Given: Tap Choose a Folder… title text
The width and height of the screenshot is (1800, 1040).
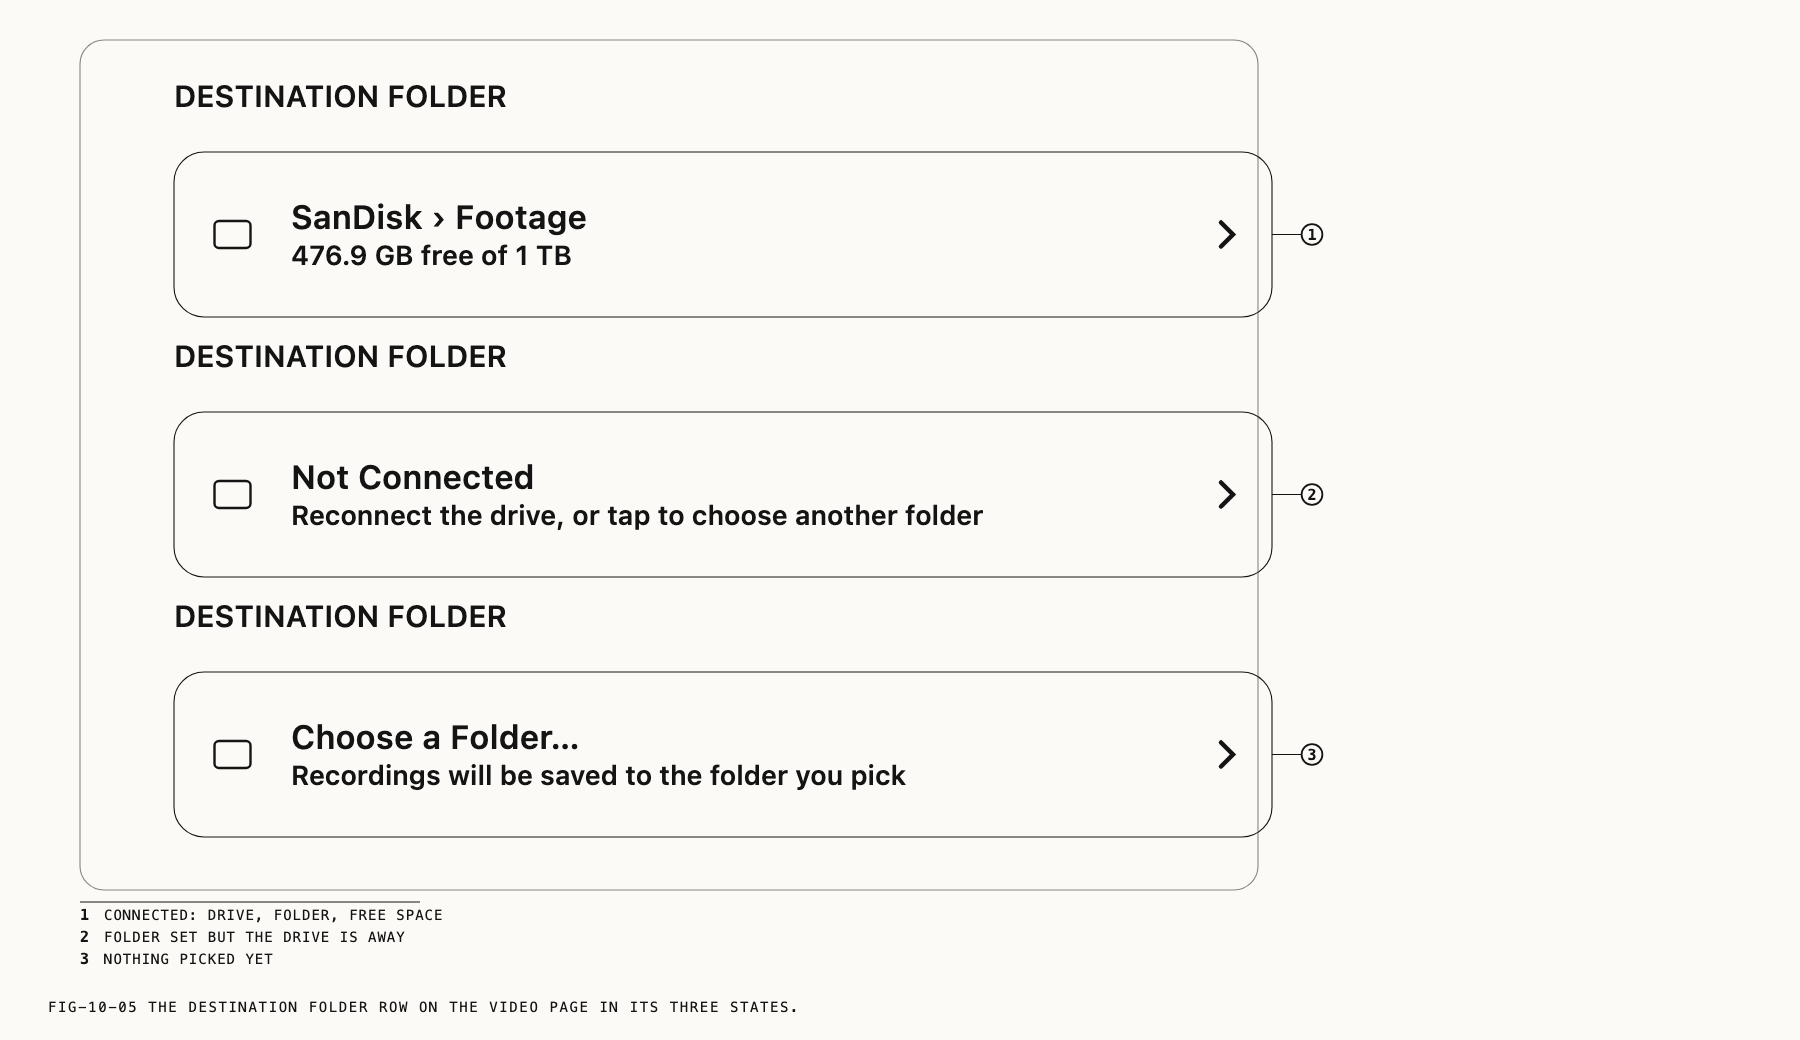Looking at the screenshot, I should (435, 737).
